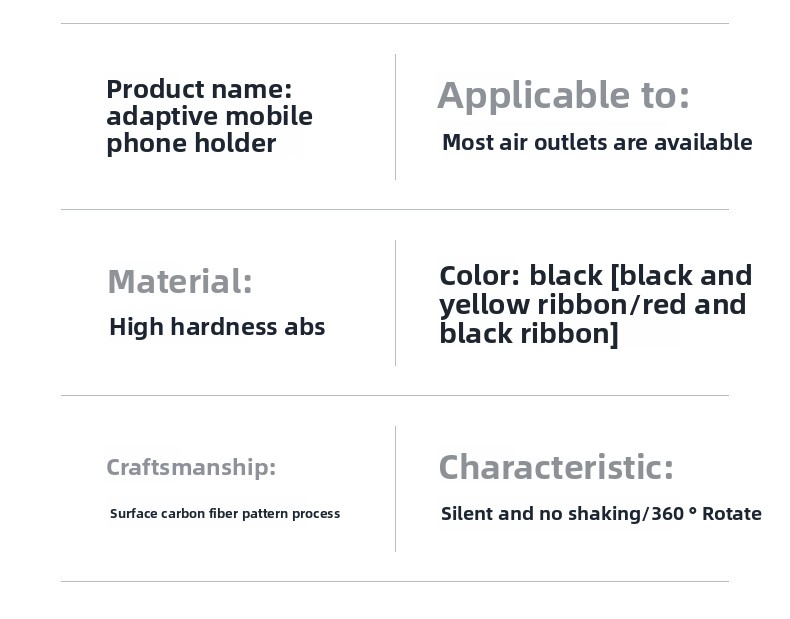
Task: Click the "Craftsmanship:" heading
Action: tap(191, 467)
